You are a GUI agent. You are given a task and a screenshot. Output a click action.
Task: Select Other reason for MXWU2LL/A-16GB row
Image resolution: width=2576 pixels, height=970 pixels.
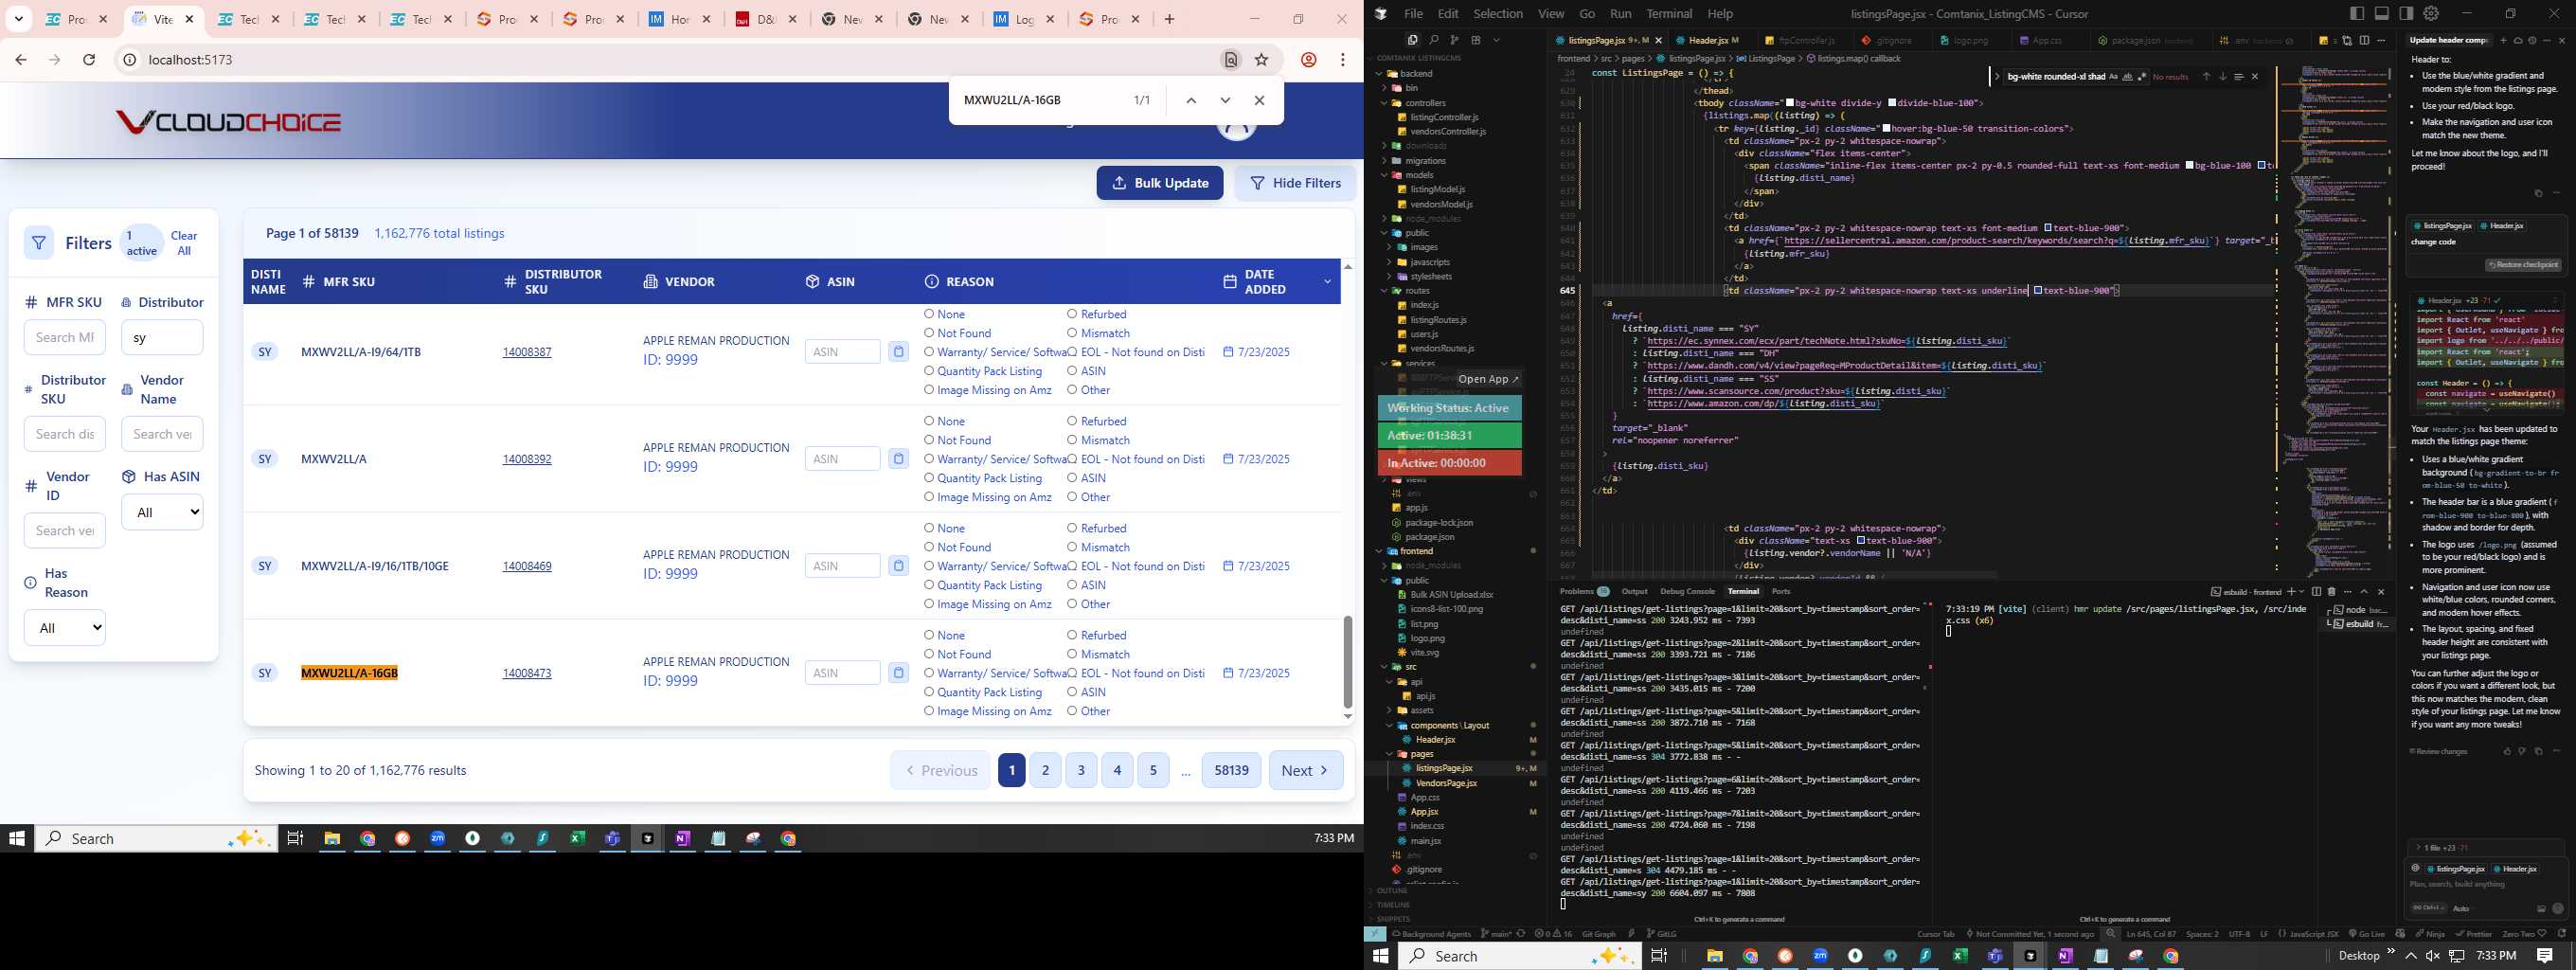[1072, 711]
